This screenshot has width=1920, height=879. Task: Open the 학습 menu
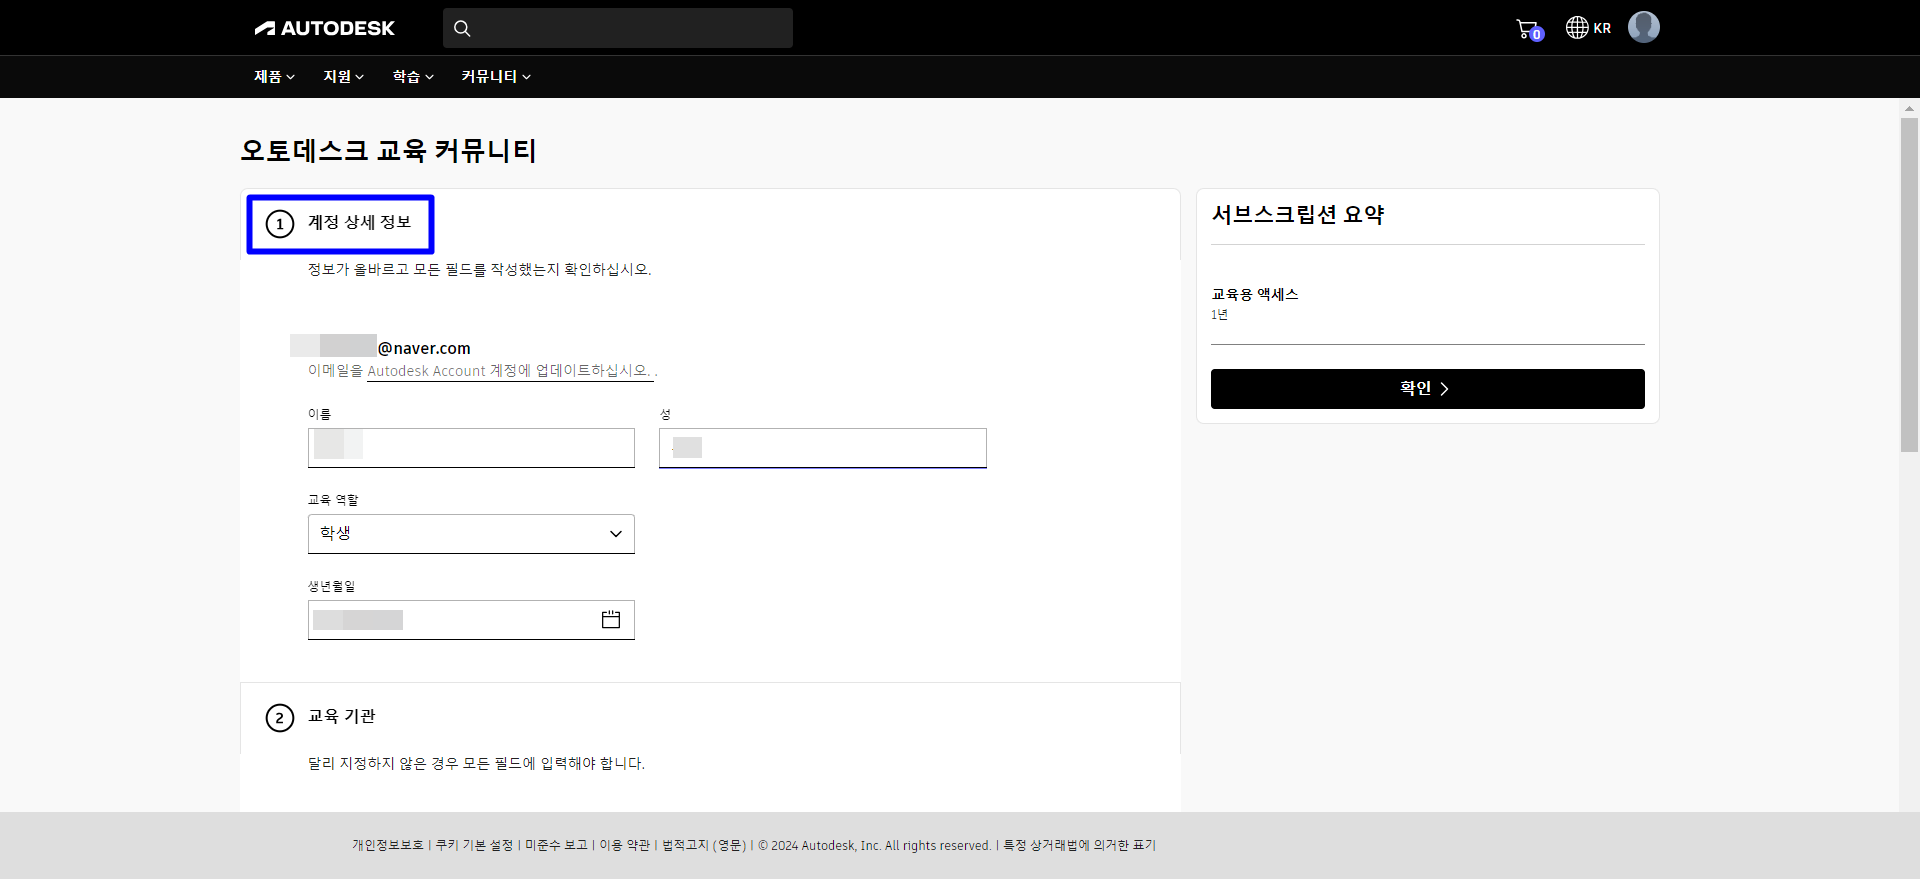413,76
